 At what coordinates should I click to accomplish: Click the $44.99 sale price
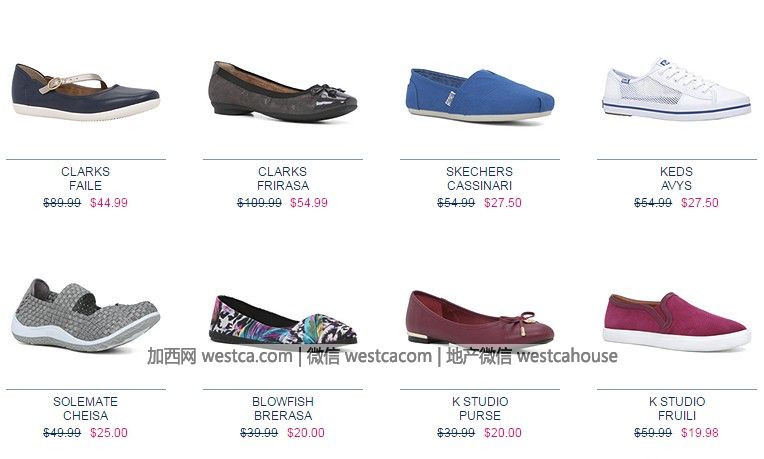pyautogui.click(x=109, y=203)
